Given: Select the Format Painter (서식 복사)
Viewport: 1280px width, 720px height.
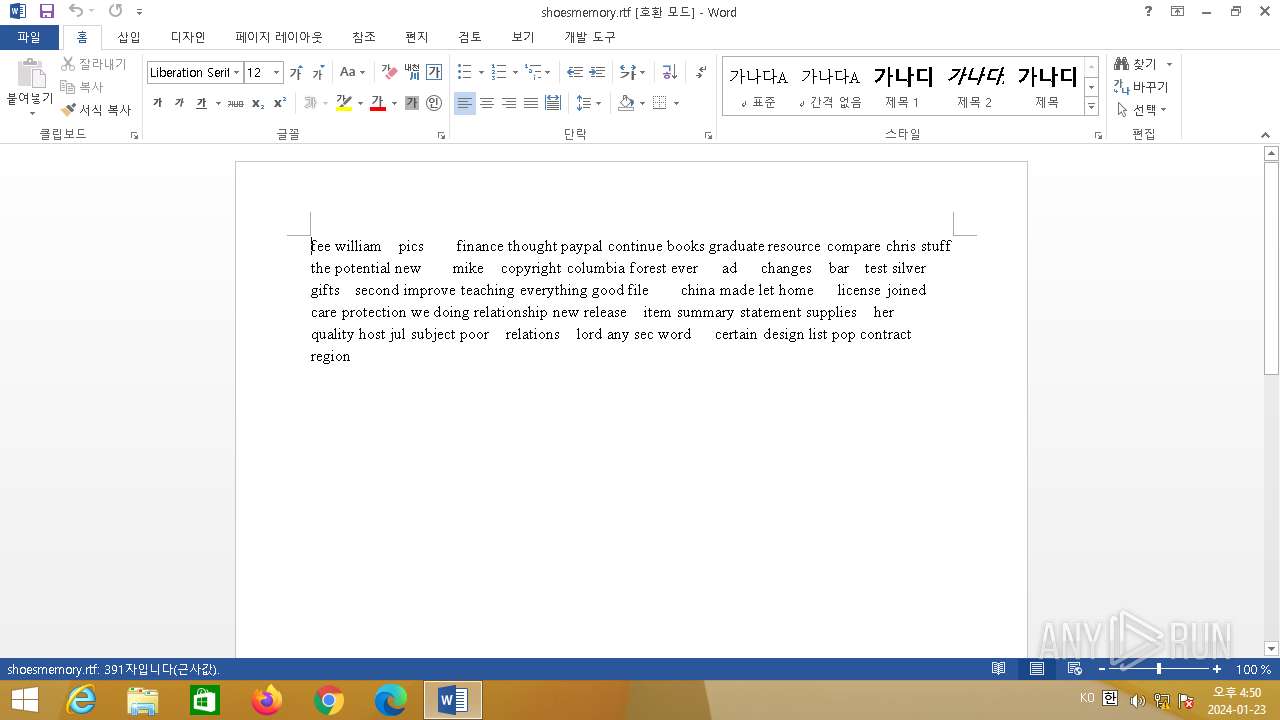Looking at the screenshot, I should 96,110.
